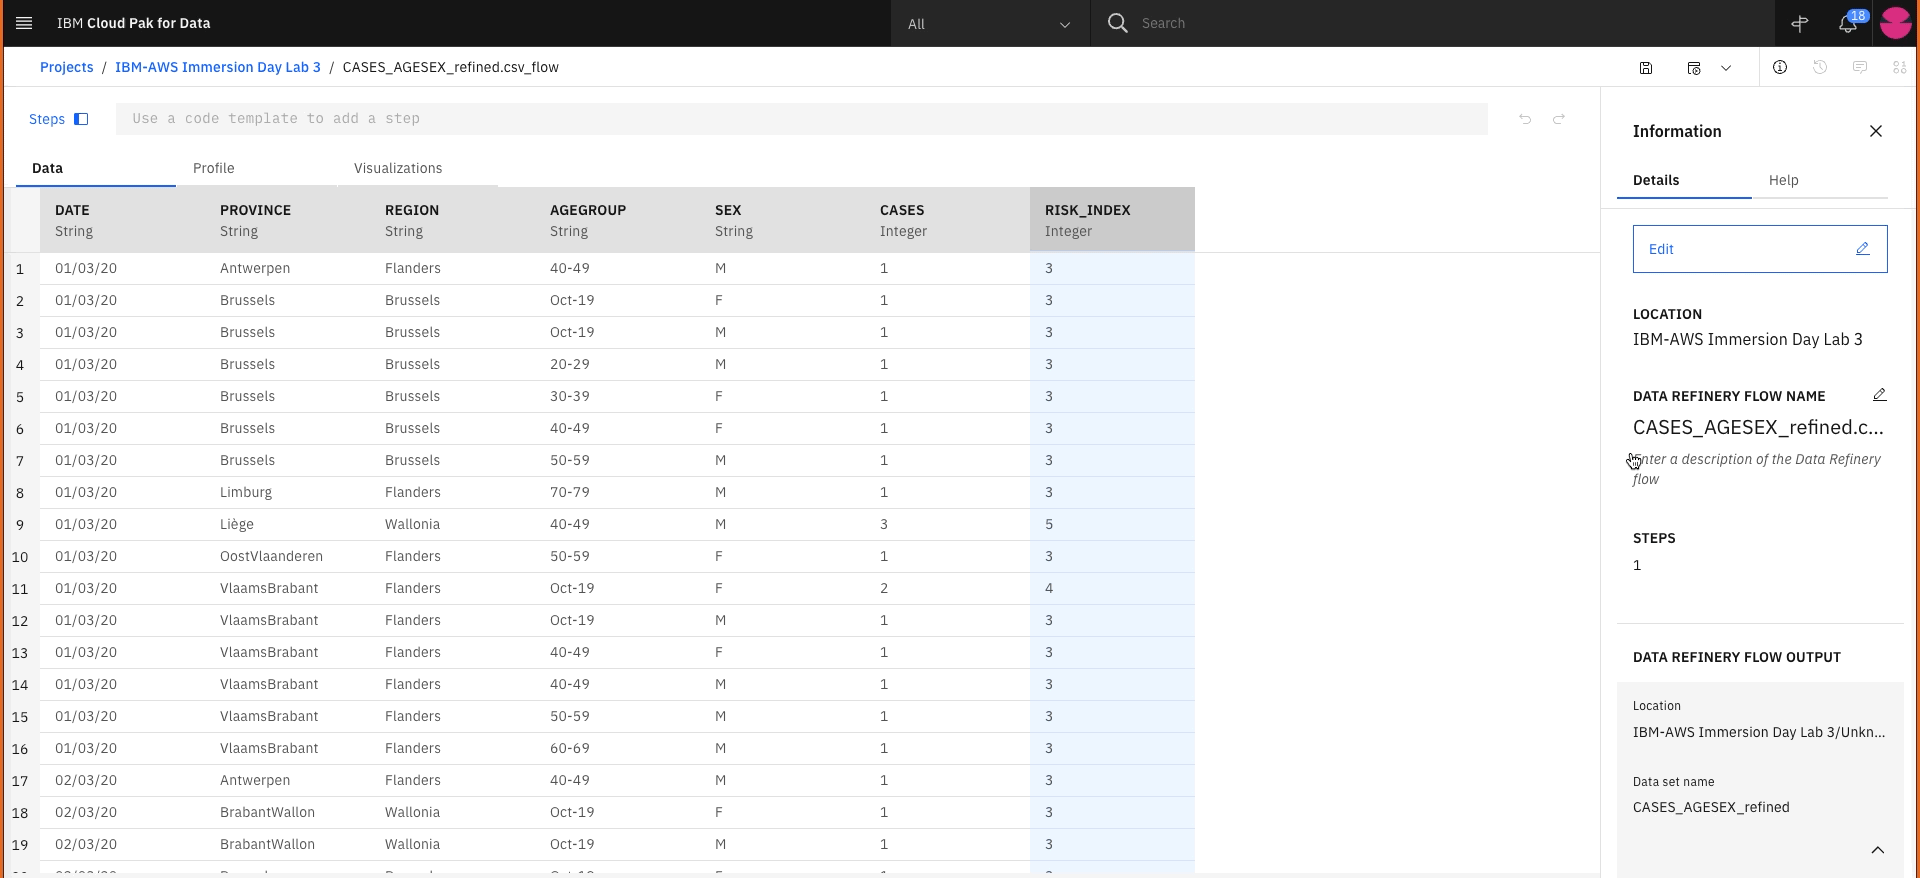Open the Help tab in Information panel
Screen dimensions: 1920x878
(1783, 180)
